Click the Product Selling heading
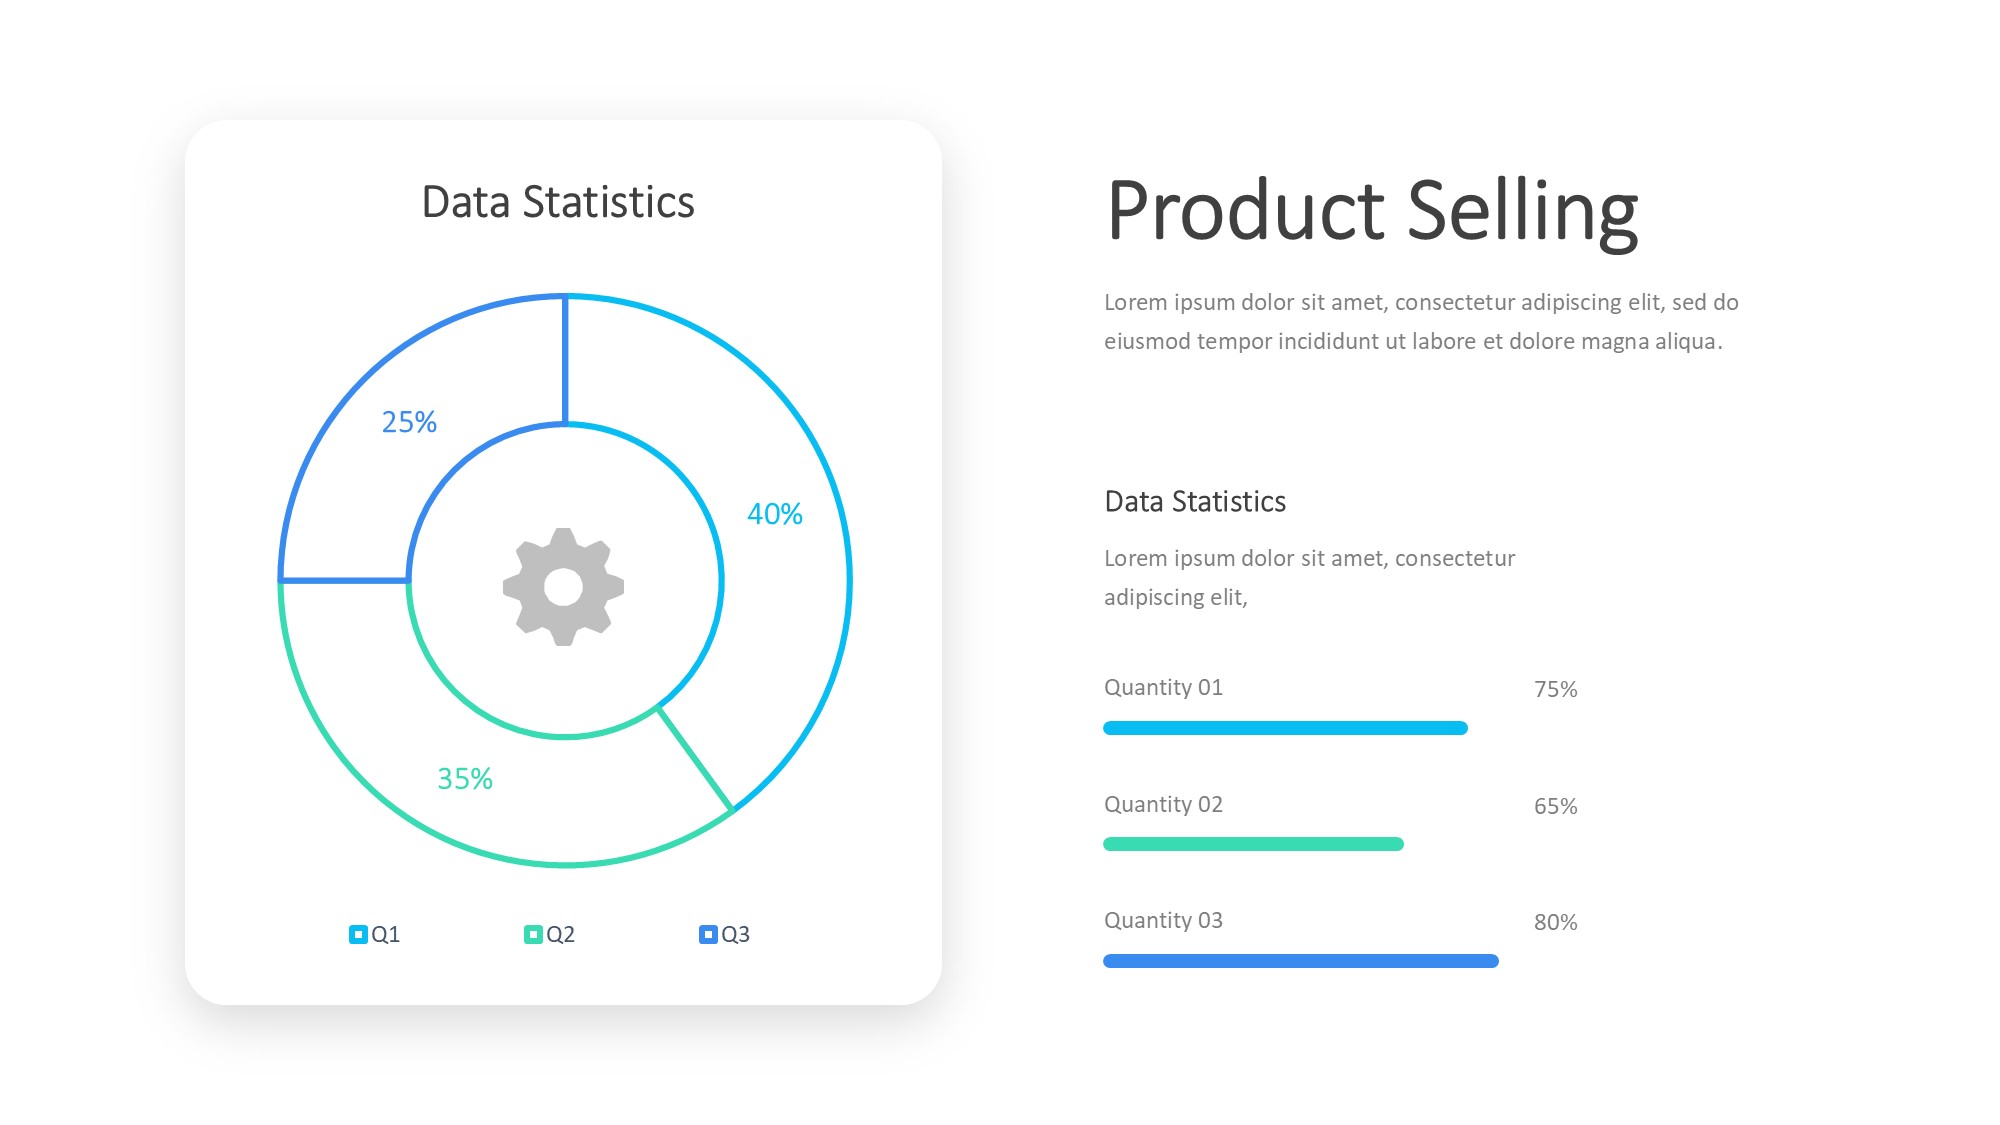 click(1372, 211)
